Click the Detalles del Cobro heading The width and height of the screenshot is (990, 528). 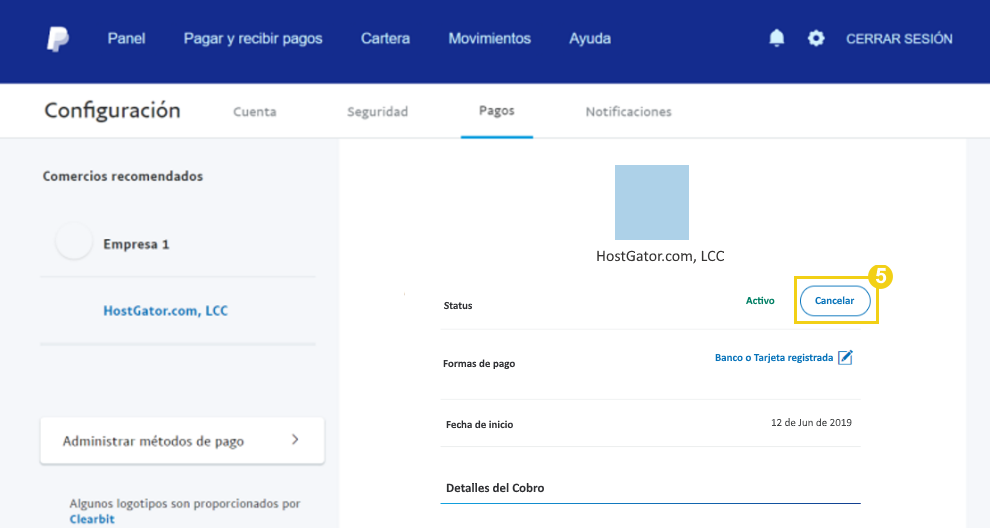[495, 488]
